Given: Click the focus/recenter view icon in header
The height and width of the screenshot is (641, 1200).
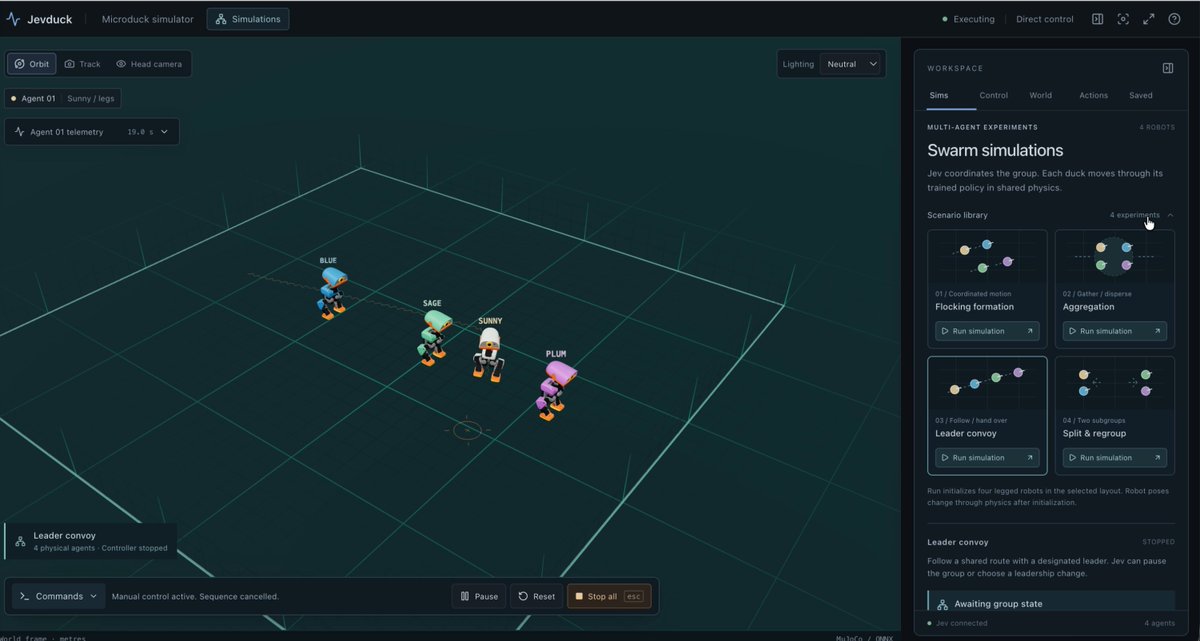Looking at the screenshot, I should (1123, 19).
